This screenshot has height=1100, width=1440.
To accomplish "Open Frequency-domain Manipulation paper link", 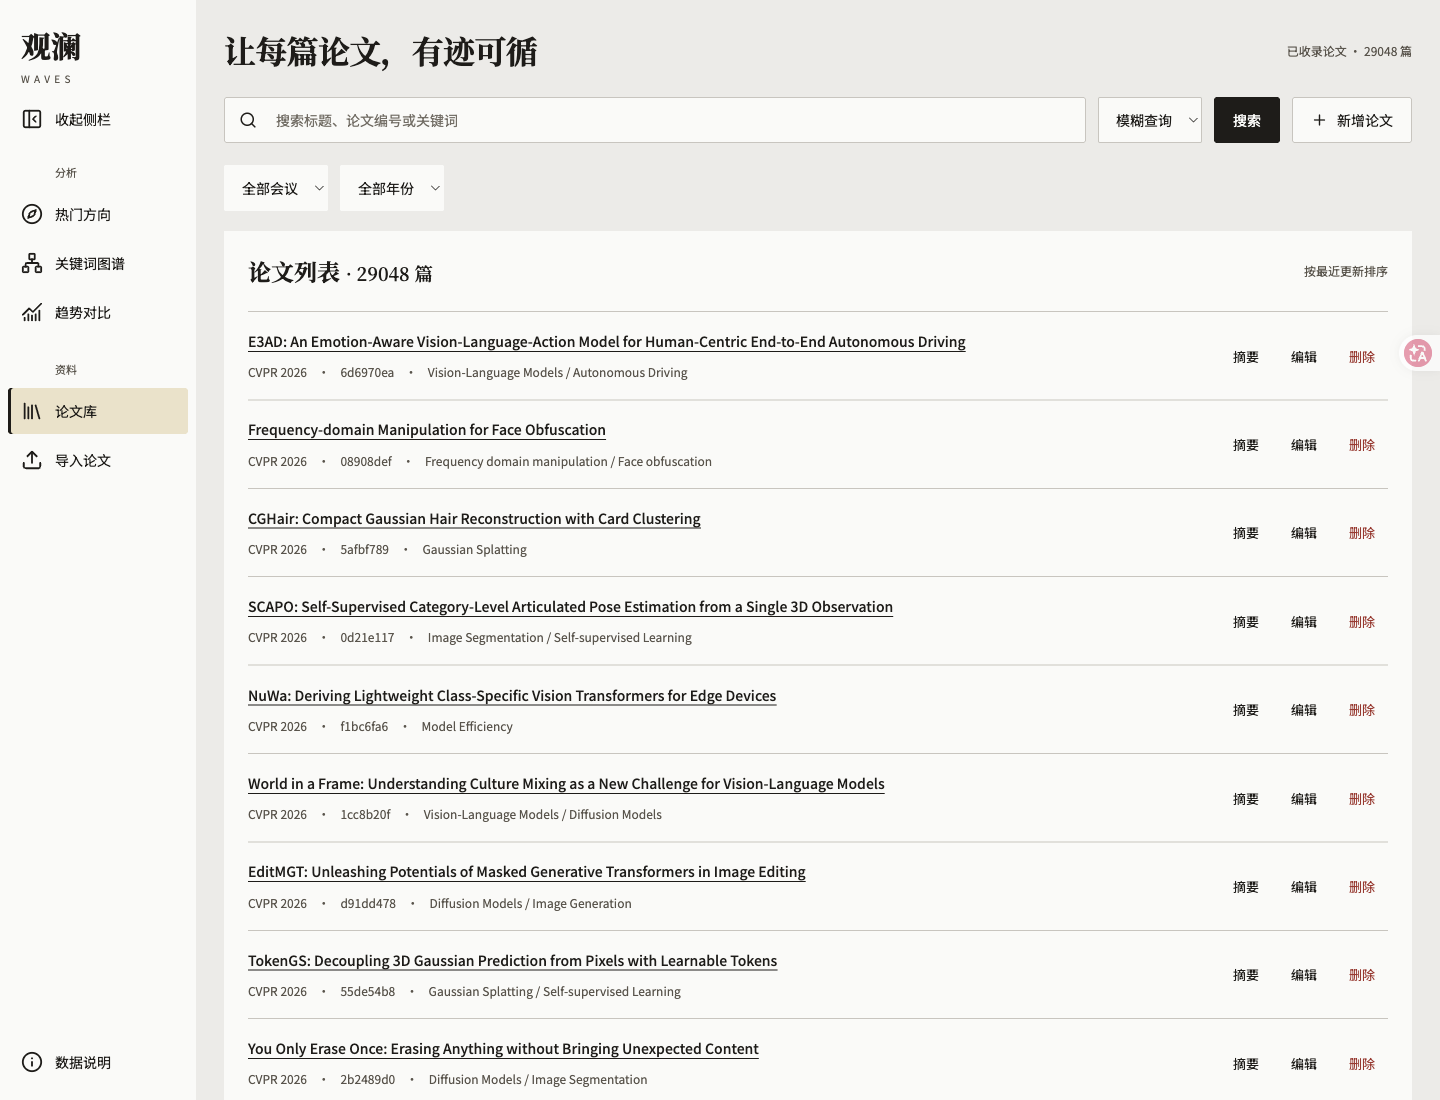I will pos(427,430).
